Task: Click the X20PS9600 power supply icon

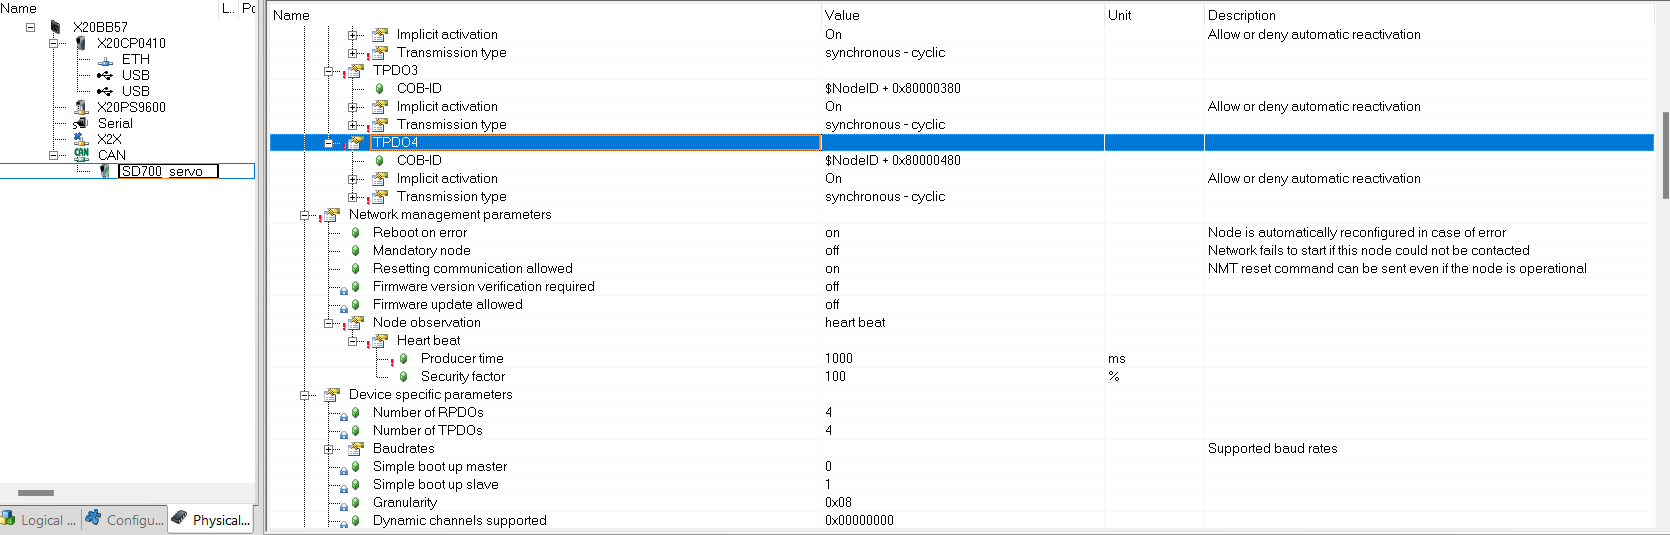Action: (x=81, y=107)
